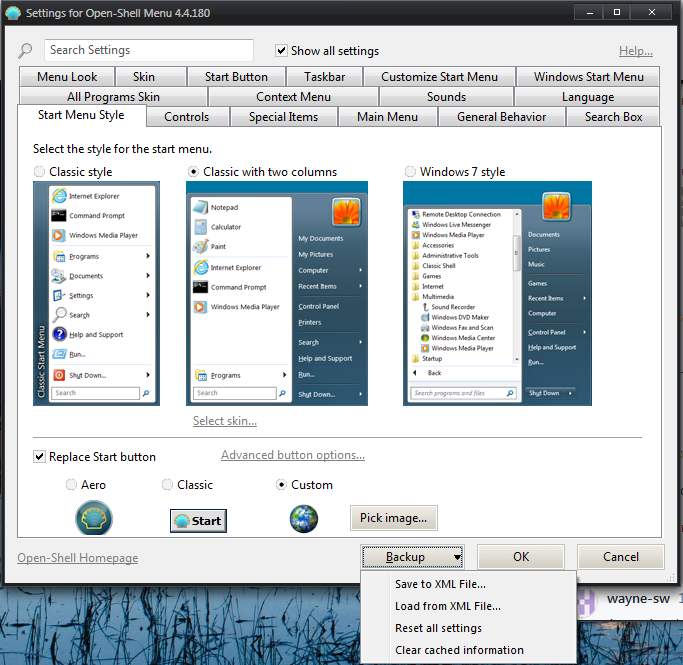Switch to the Special Items tab
Screen dimensions: 683x665
[284, 117]
